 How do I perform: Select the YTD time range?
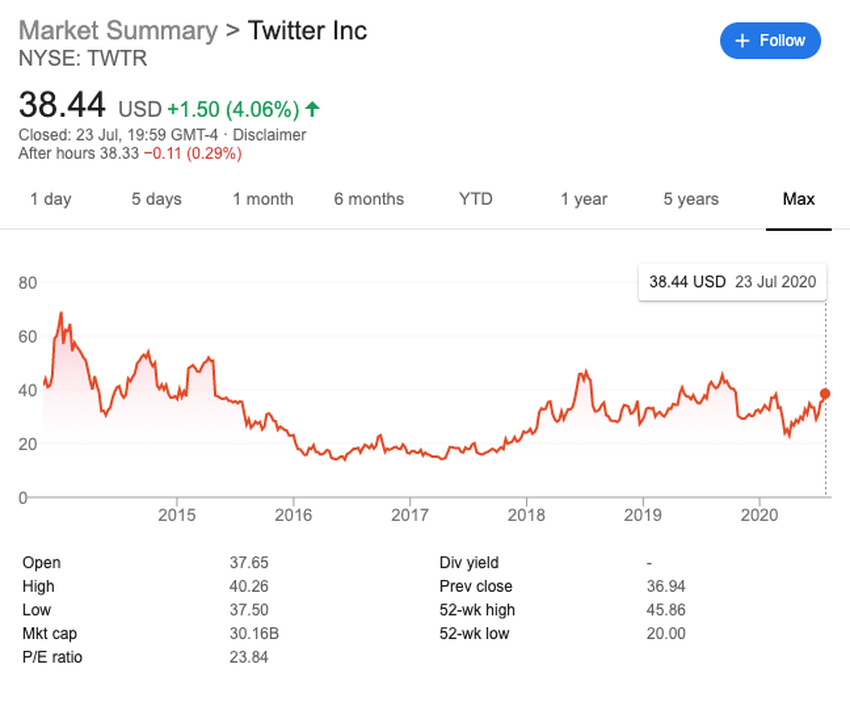475,199
